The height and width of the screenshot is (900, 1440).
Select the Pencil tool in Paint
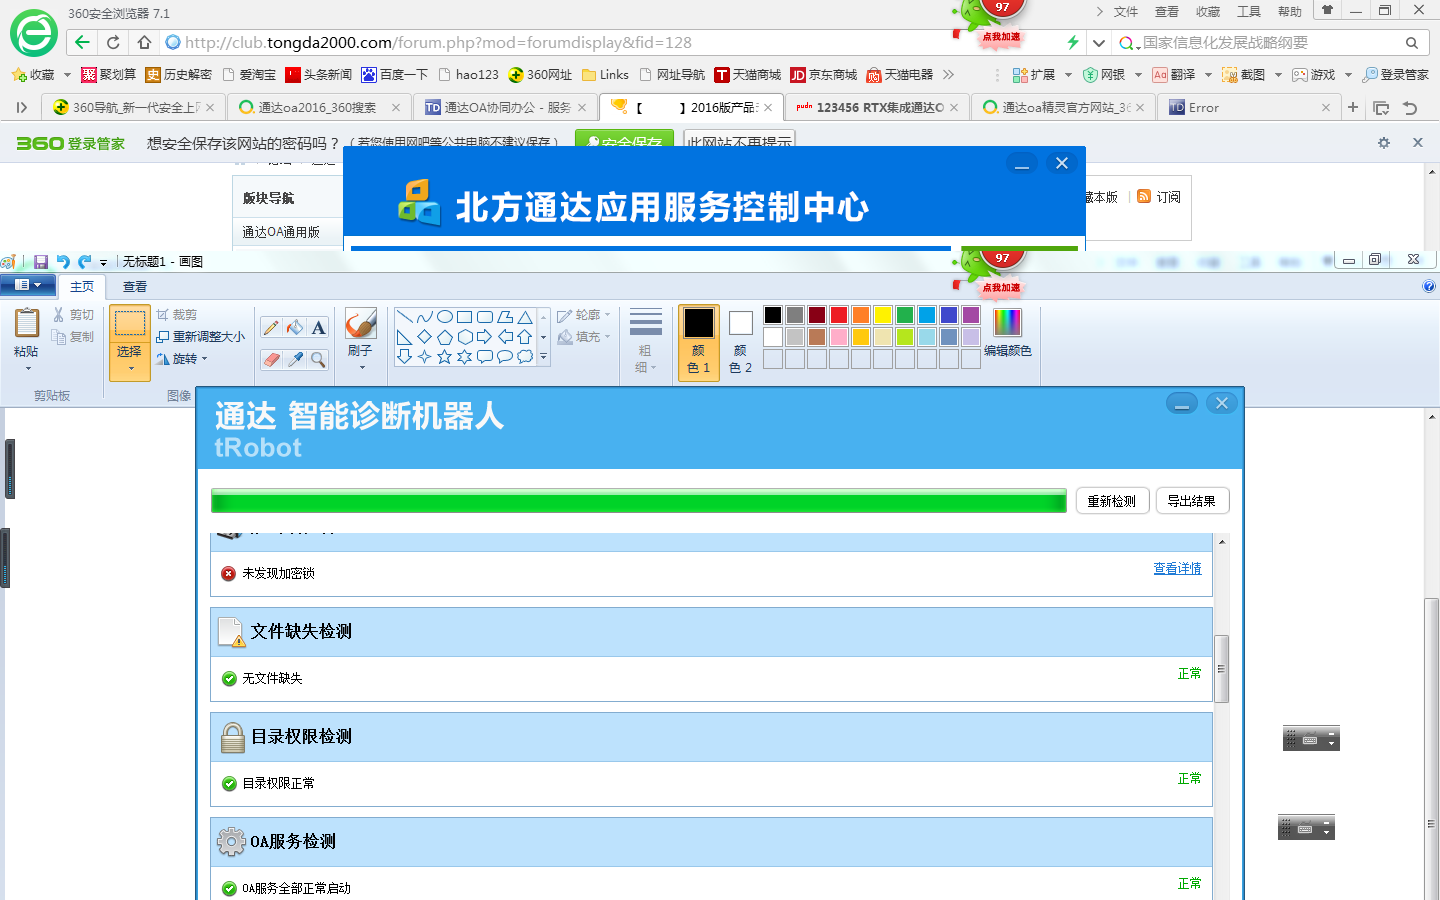coord(271,328)
